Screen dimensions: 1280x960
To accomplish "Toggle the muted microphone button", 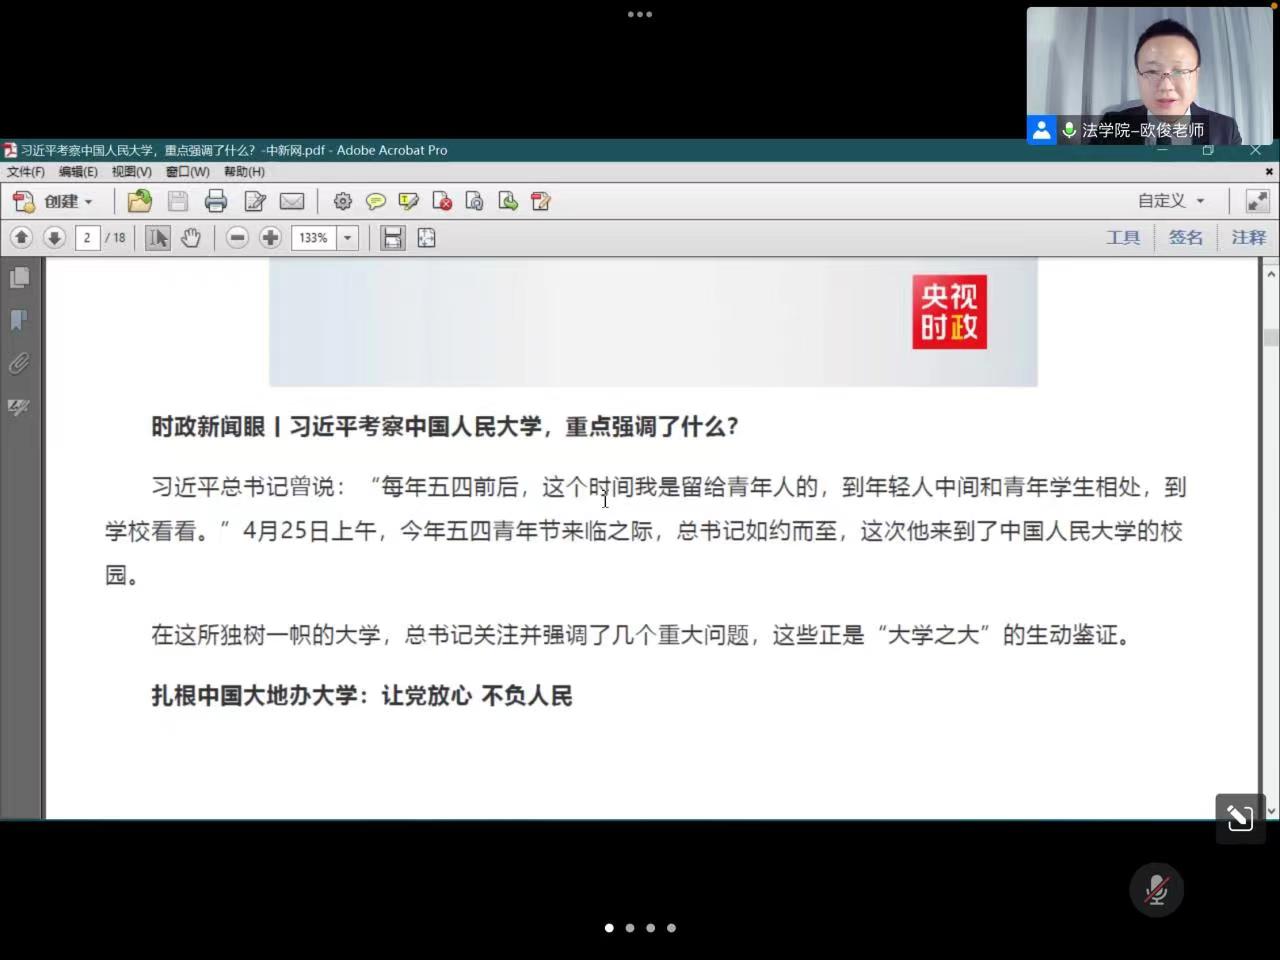I will coord(1156,889).
